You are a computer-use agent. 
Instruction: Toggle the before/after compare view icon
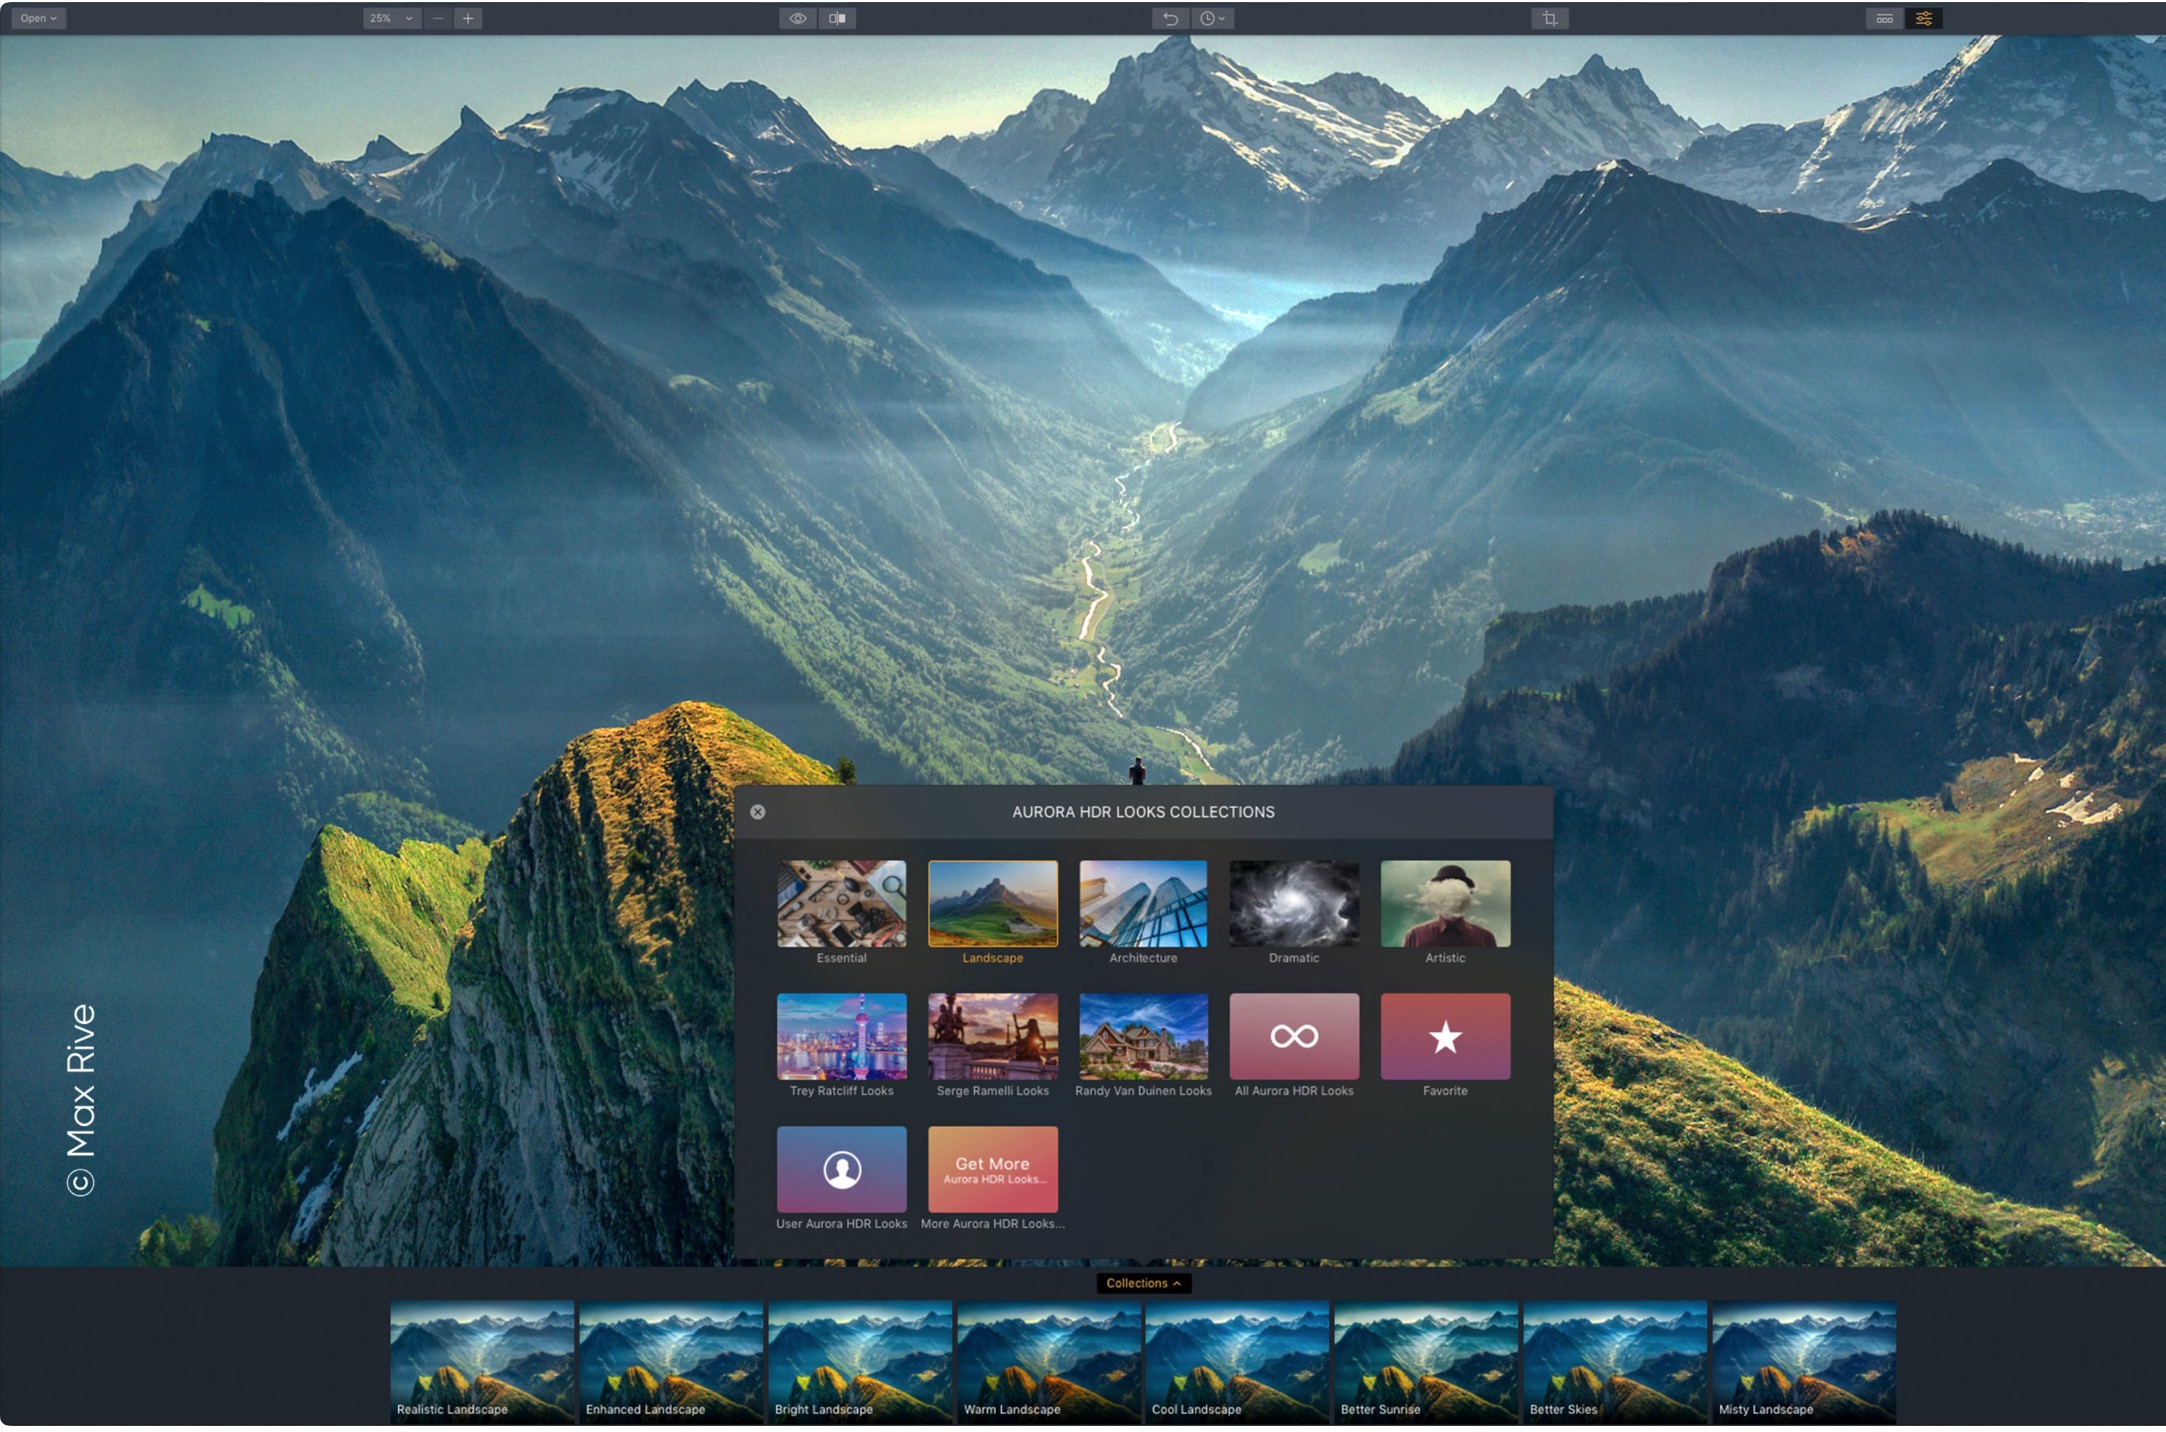point(838,18)
